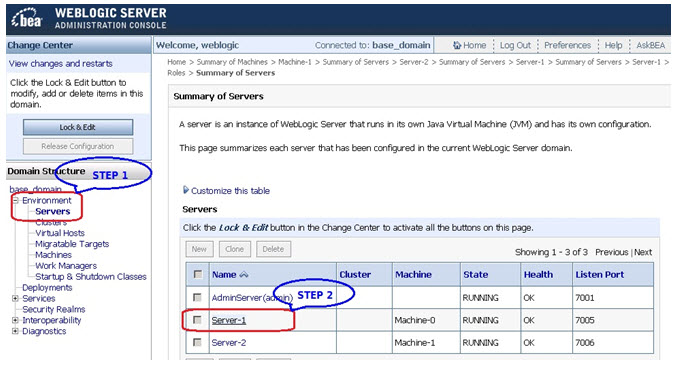
Task: Sort table by State column header
Action: [475, 275]
